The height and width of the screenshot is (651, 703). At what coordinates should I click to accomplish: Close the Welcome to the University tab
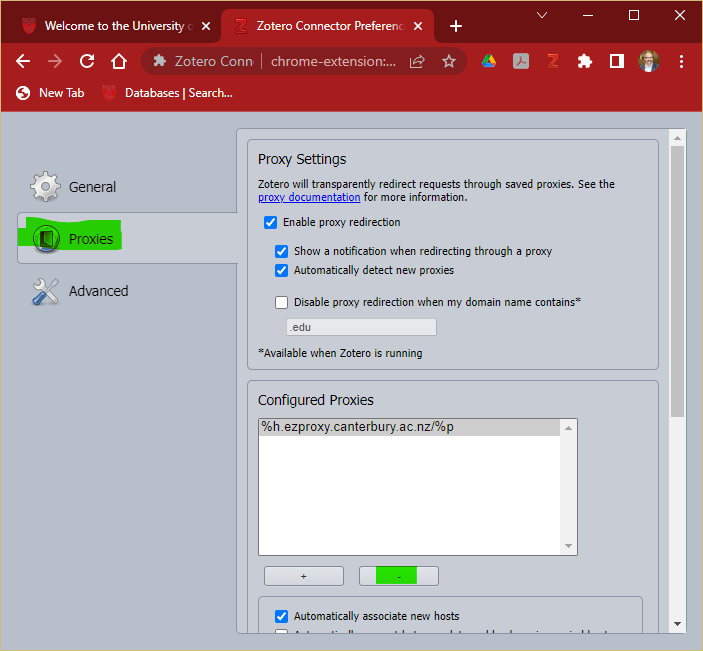(206, 26)
